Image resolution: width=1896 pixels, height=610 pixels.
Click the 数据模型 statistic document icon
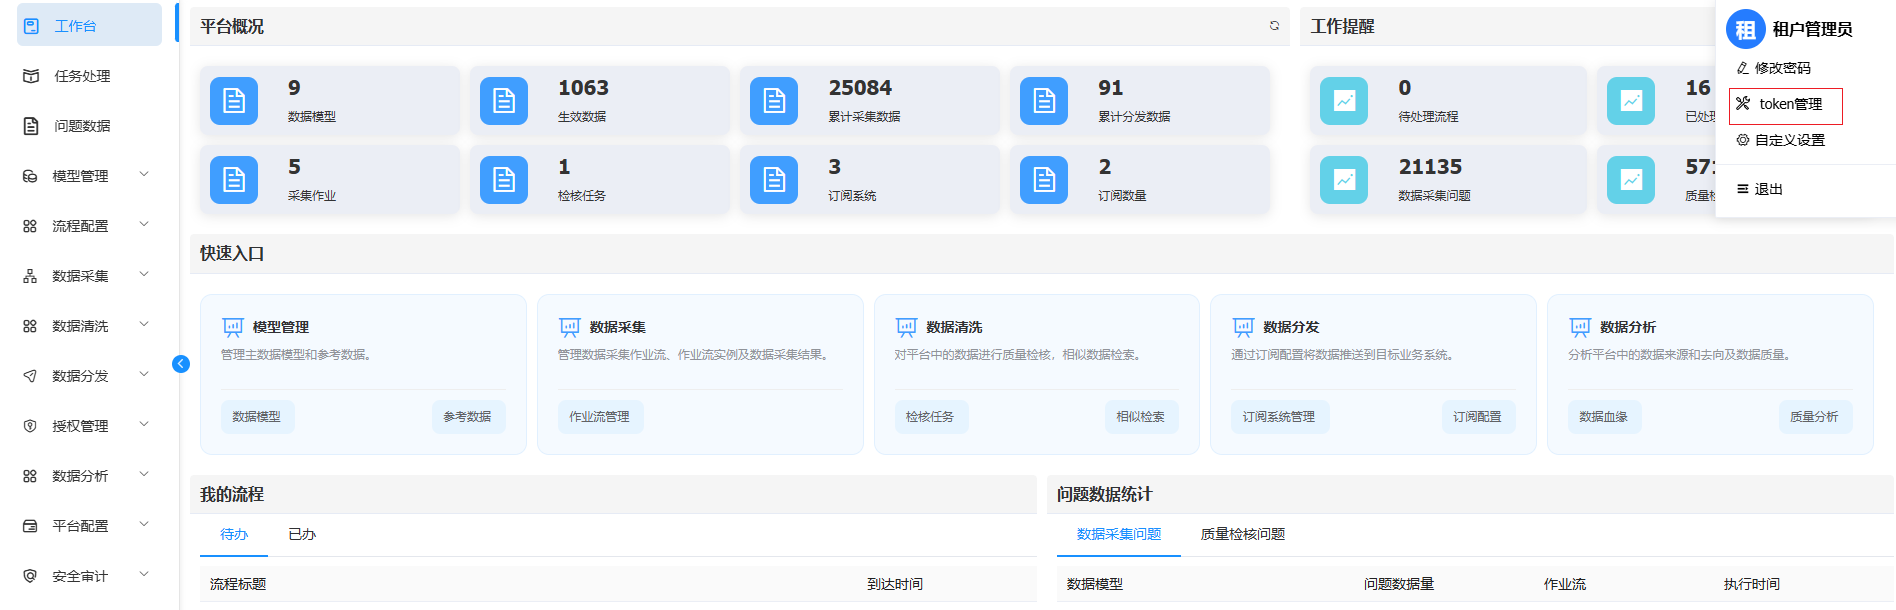pos(234,101)
